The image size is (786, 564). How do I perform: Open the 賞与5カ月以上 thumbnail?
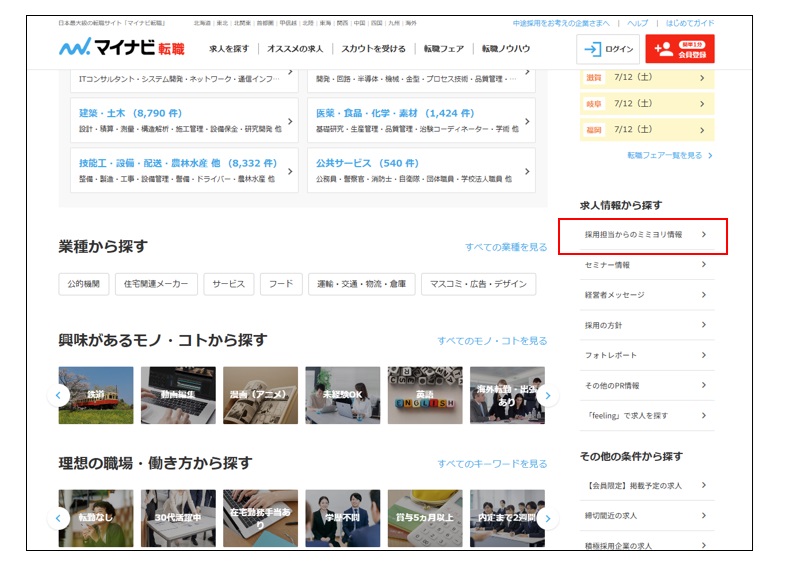[425, 518]
